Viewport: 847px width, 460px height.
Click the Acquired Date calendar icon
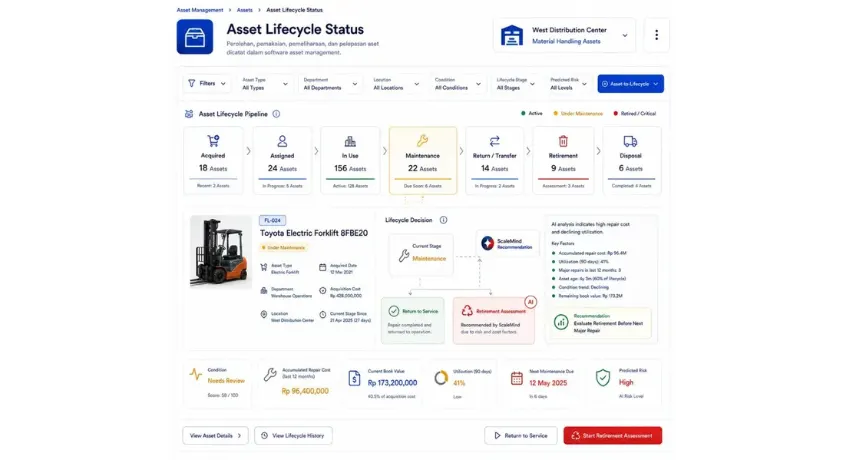pyautogui.click(x=322, y=267)
